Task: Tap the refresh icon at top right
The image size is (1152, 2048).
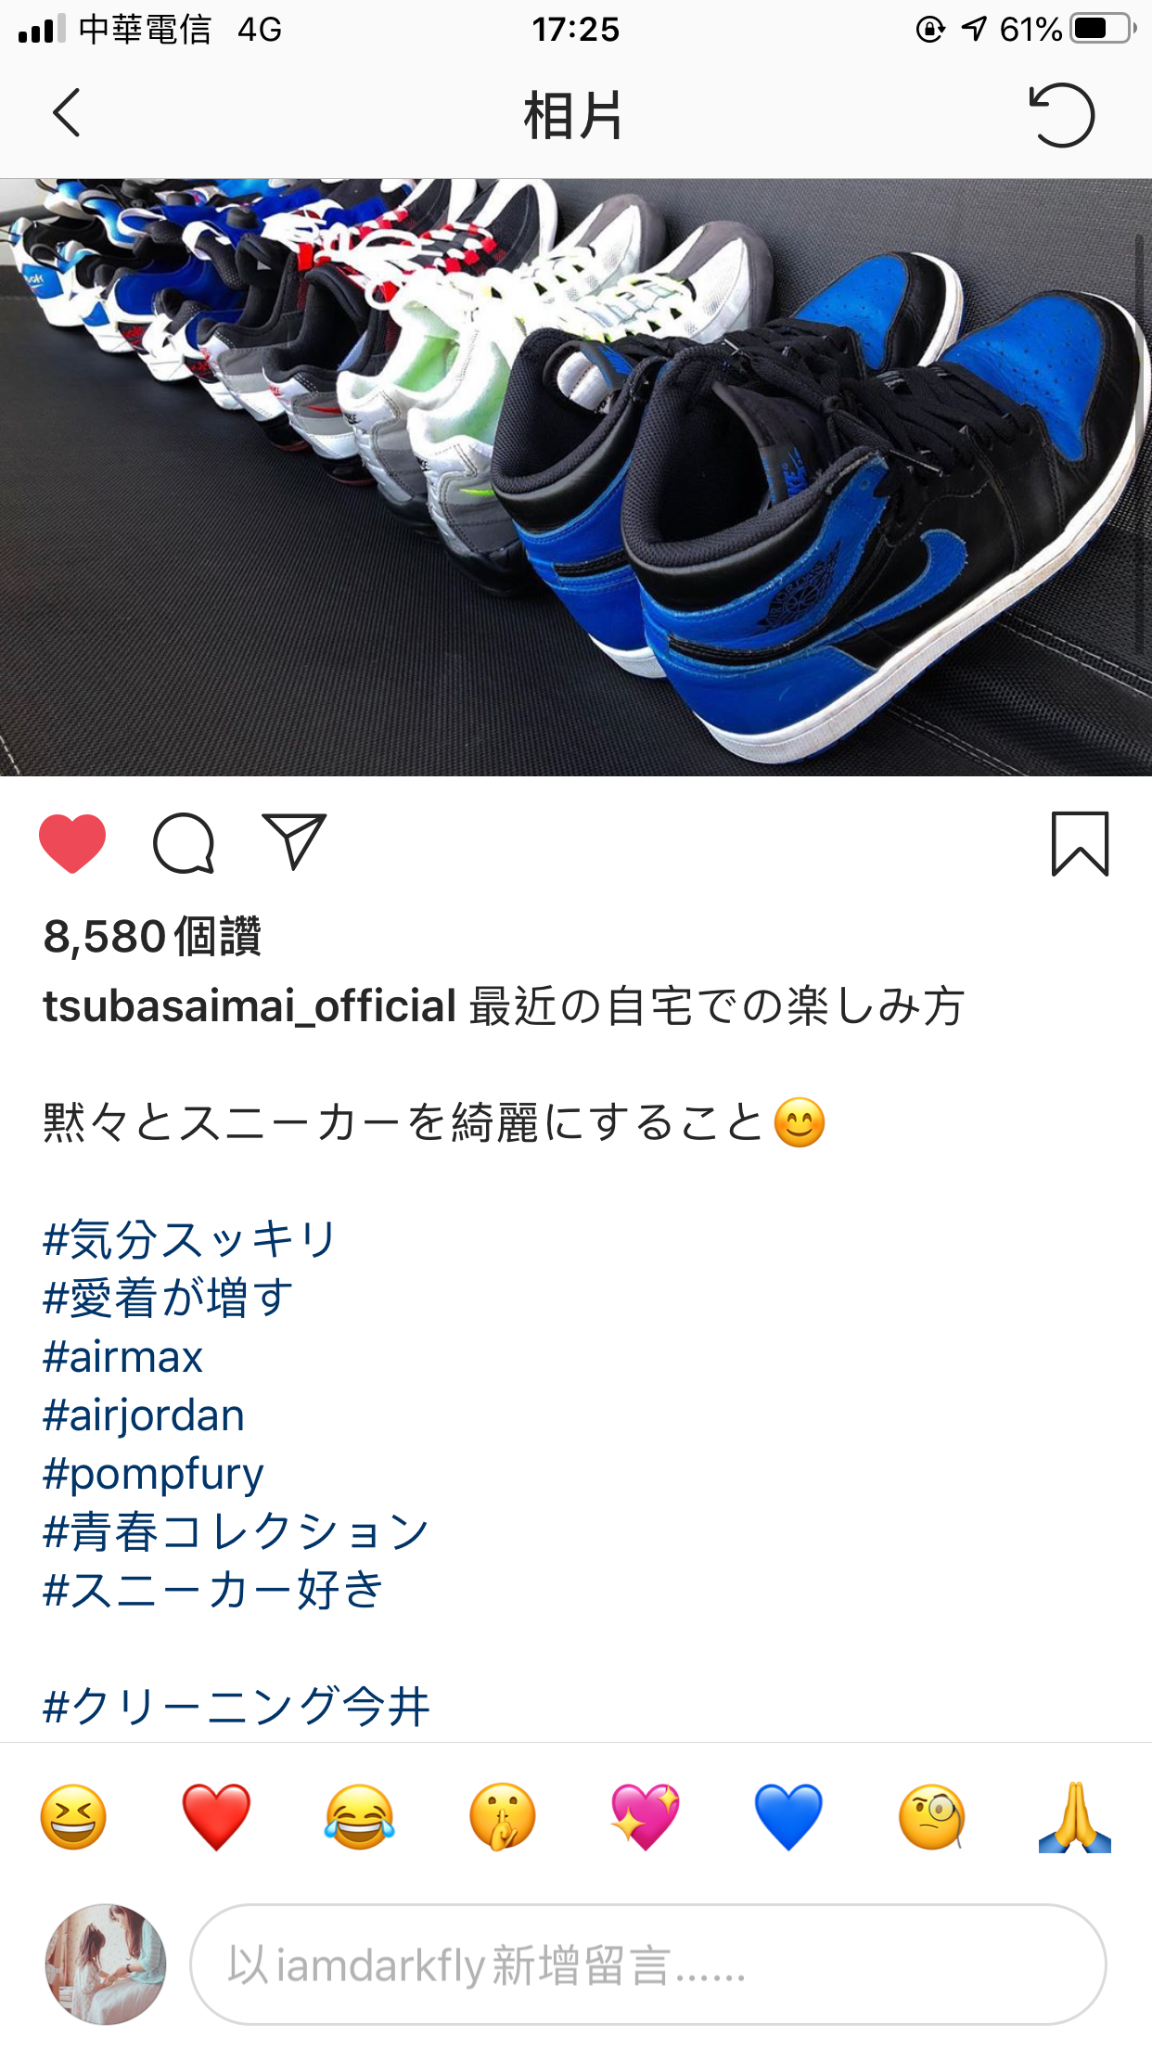Action: pos(1062,114)
